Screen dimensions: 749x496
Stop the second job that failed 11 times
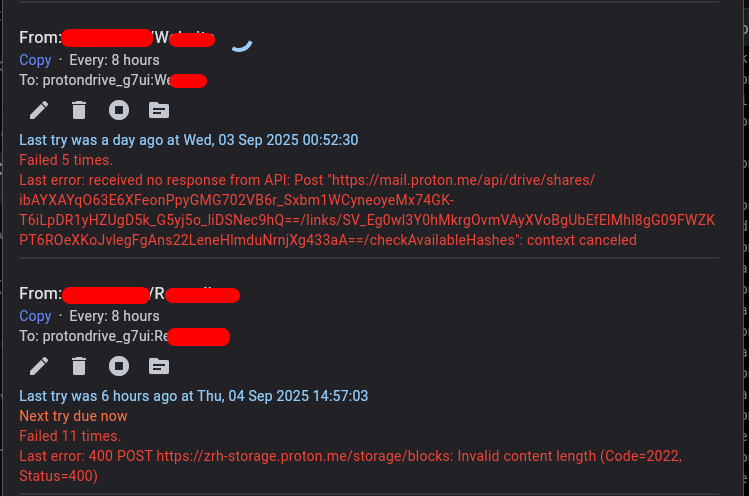[x=119, y=366]
